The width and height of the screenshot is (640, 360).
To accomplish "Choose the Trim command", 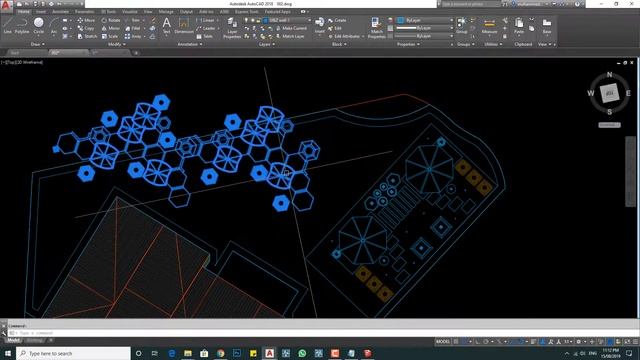I will coord(132,20).
